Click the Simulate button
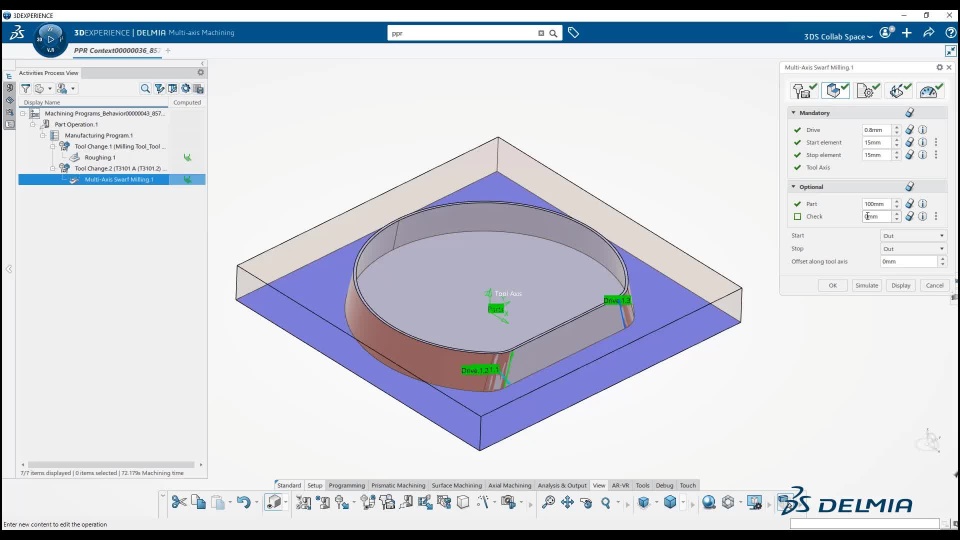Screen dimensions: 960x540 [866, 285]
